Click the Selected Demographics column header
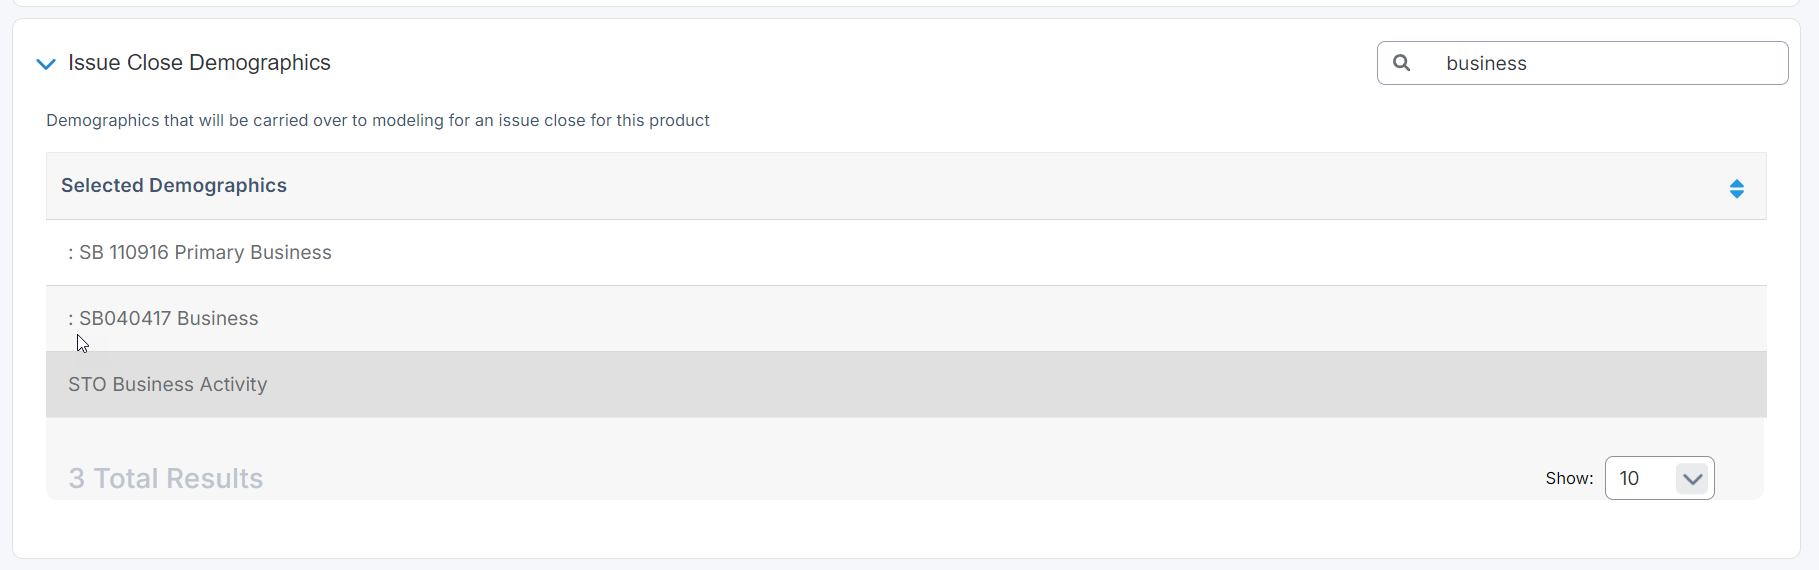 coord(174,186)
